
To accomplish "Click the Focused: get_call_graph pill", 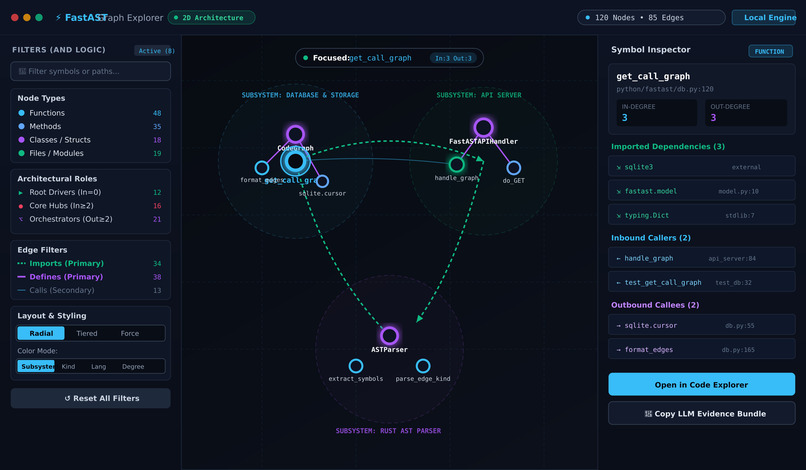I will (389, 58).
